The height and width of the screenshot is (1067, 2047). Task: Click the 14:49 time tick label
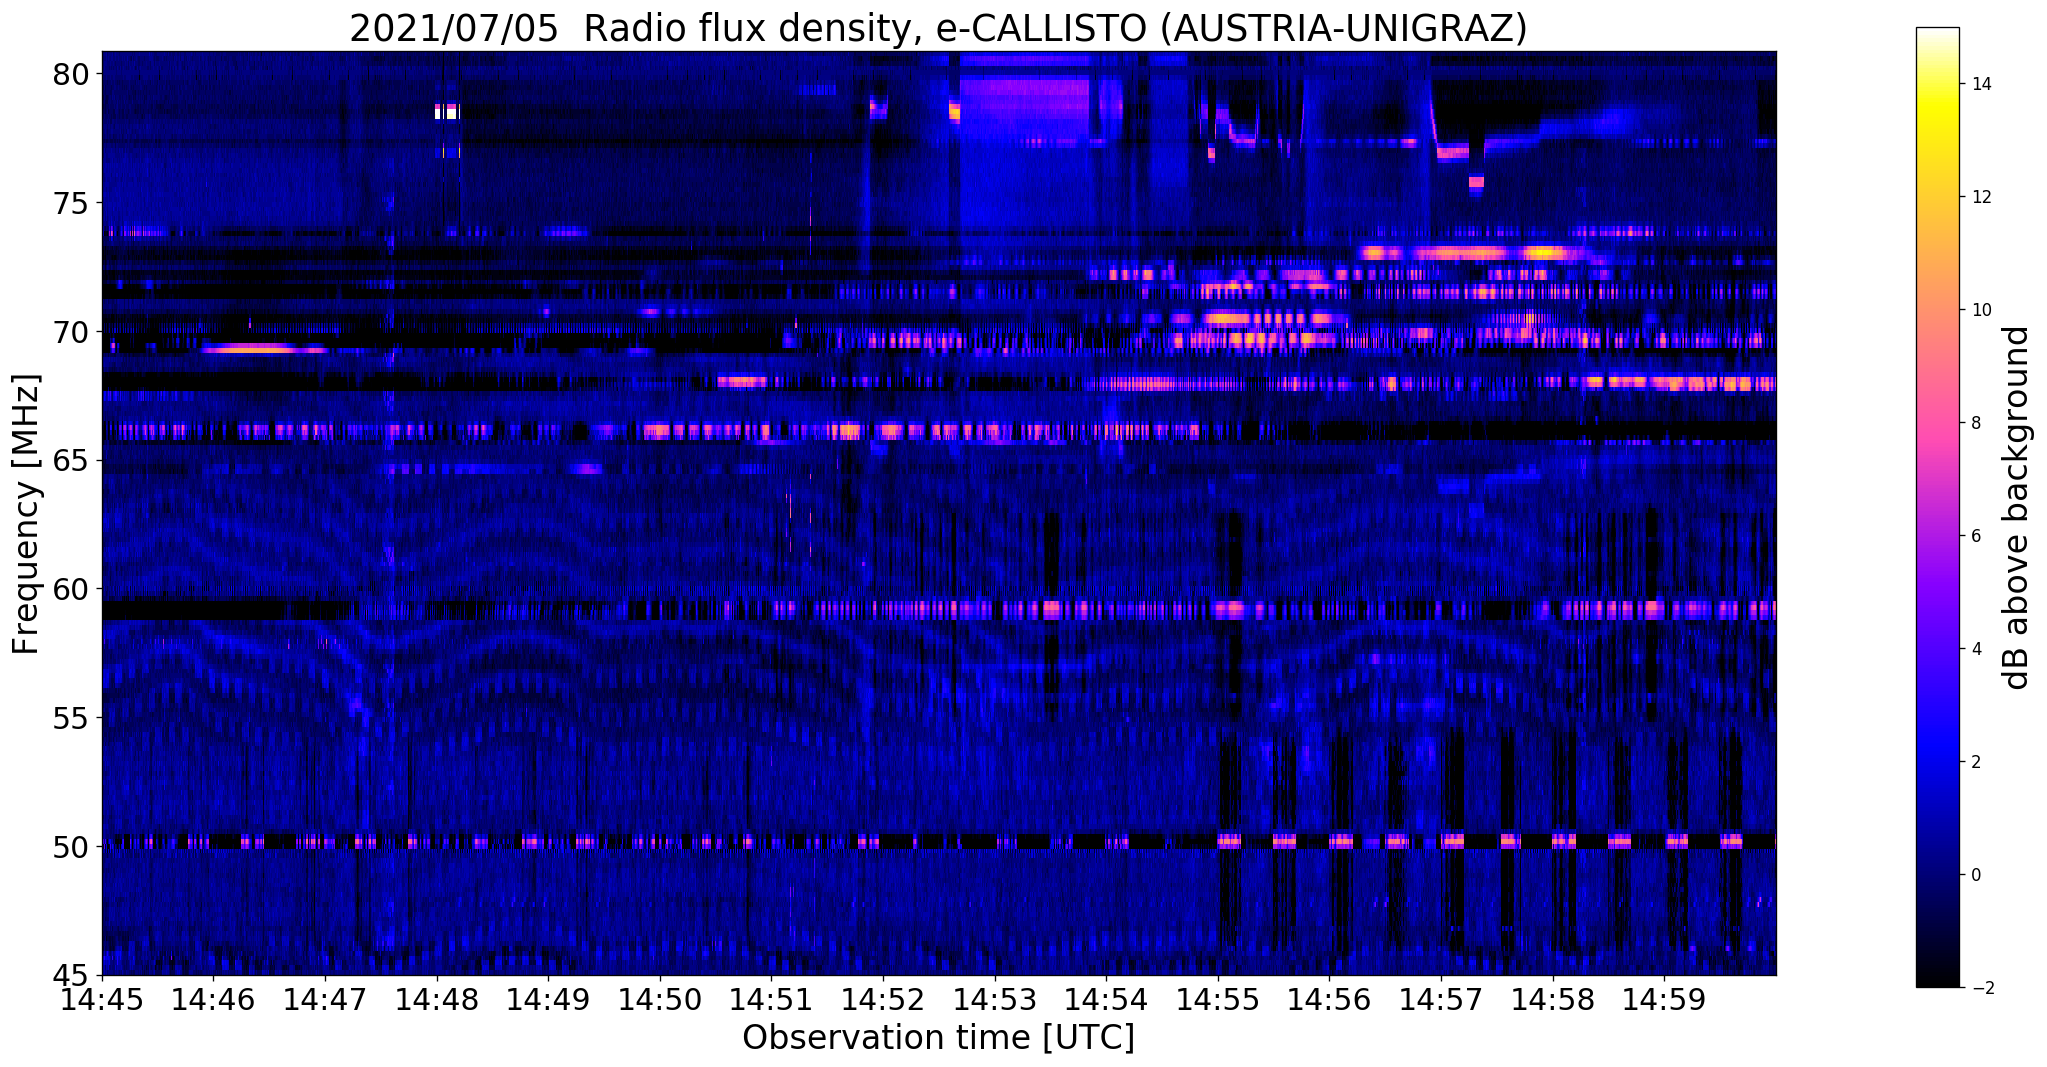coord(548,999)
